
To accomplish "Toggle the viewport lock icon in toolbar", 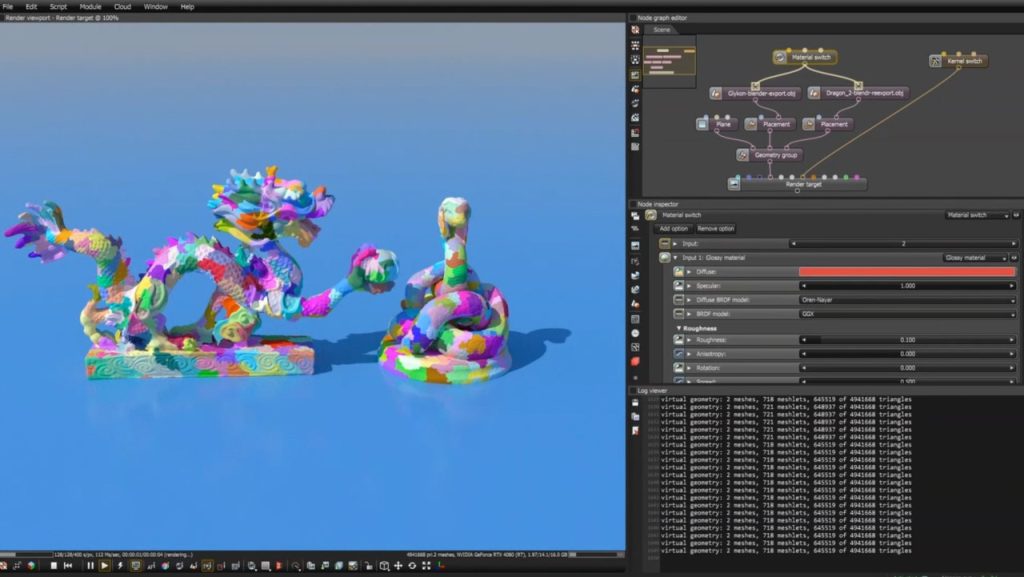I will [369, 566].
